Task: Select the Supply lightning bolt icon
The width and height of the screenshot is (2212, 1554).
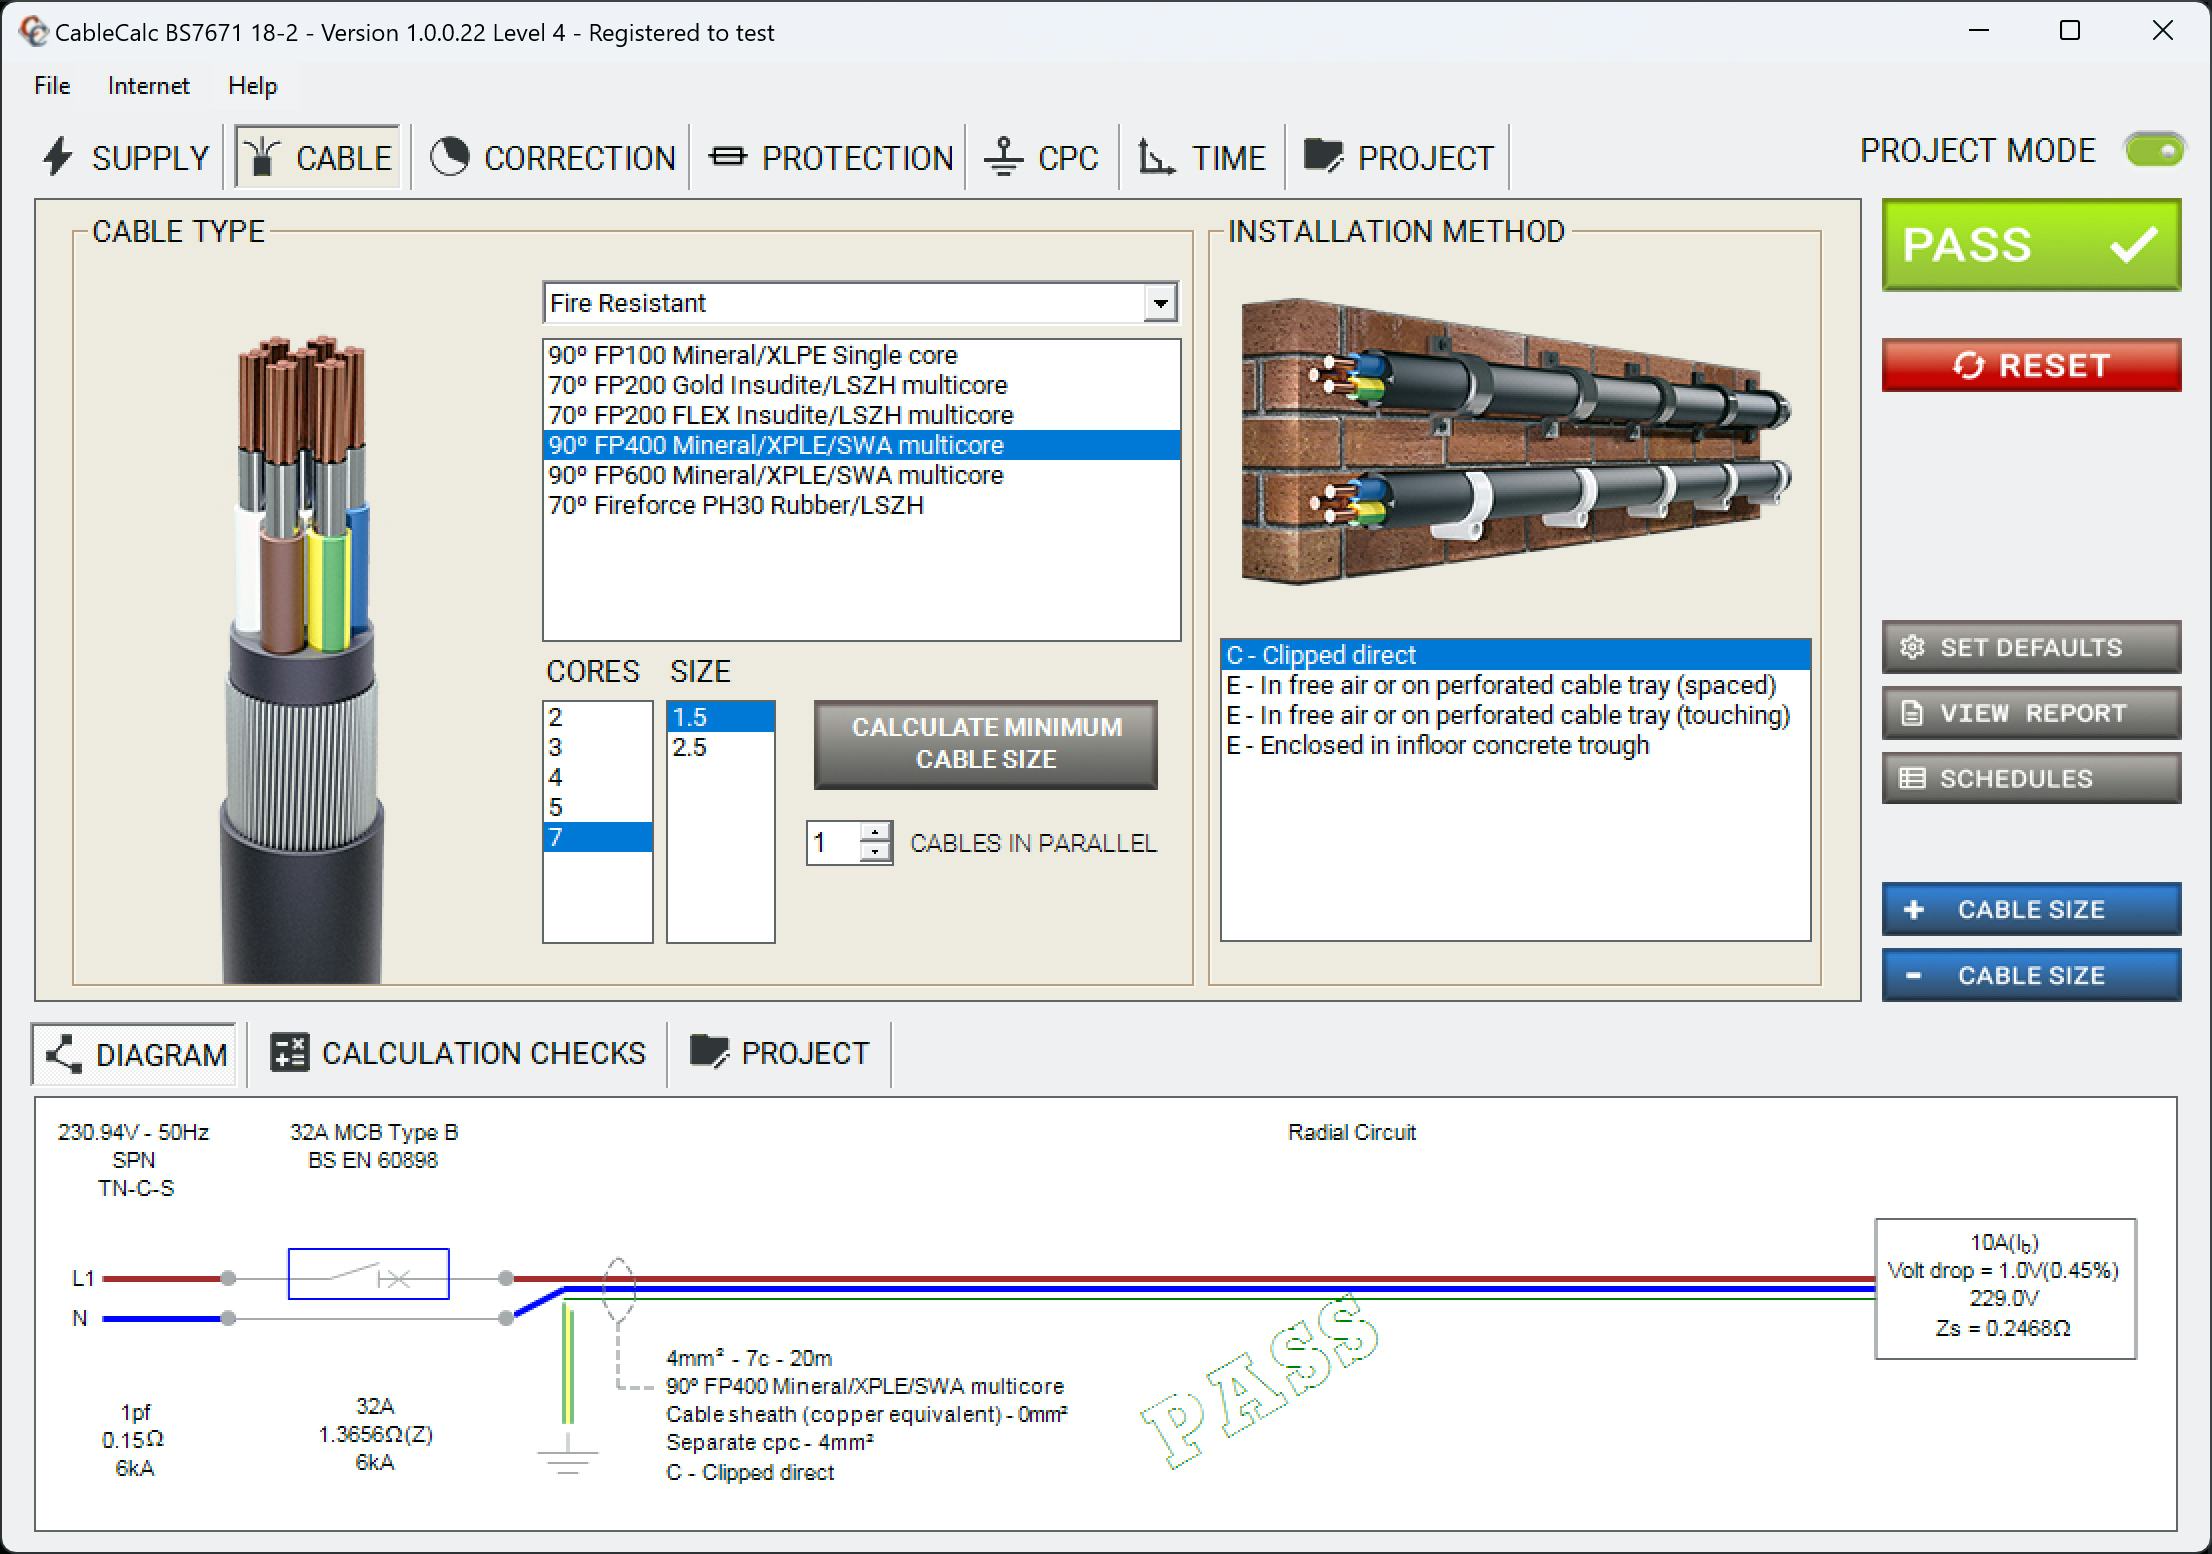Action: point(57,156)
